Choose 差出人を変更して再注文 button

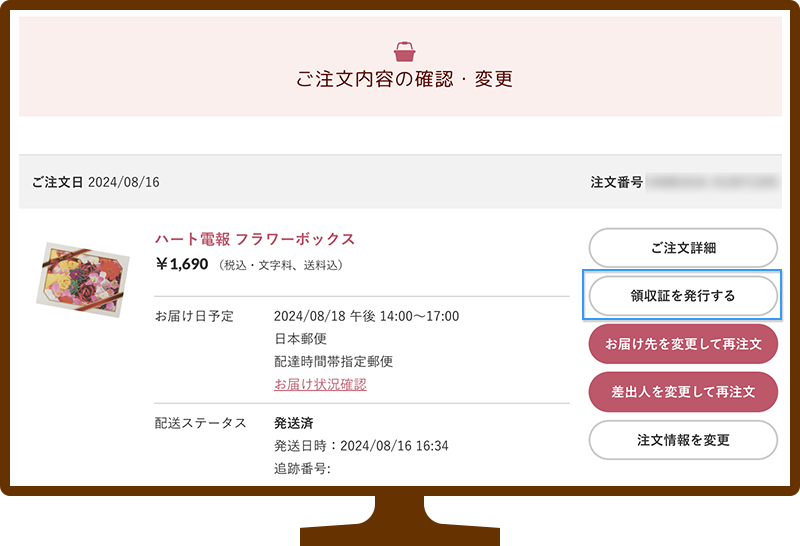683,392
